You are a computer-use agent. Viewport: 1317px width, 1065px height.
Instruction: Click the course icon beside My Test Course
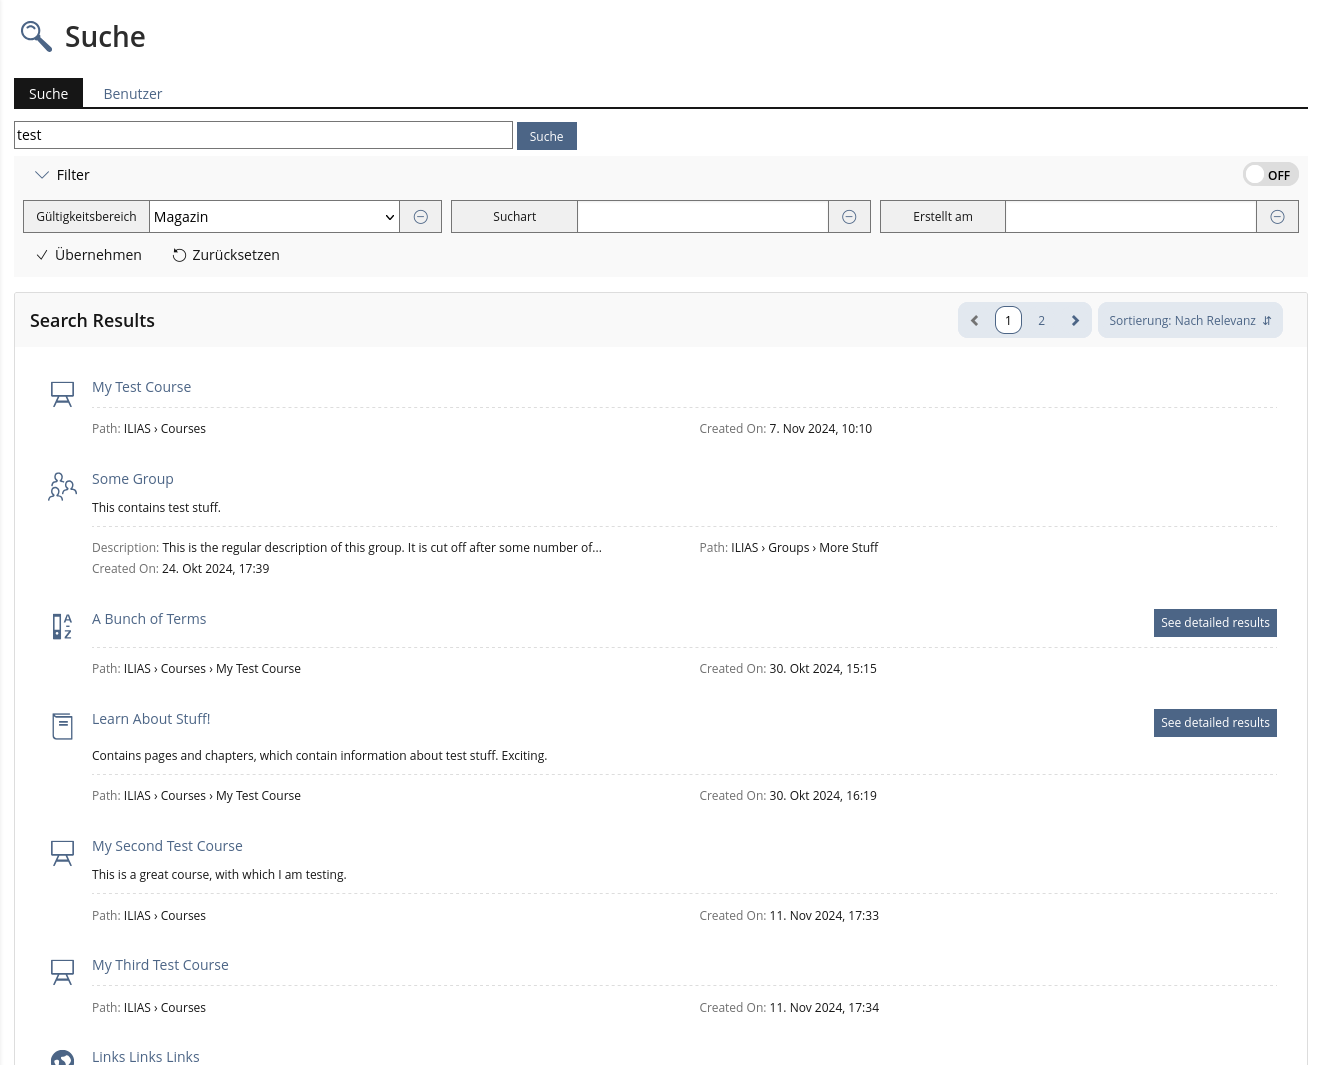[x=62, y=394]
